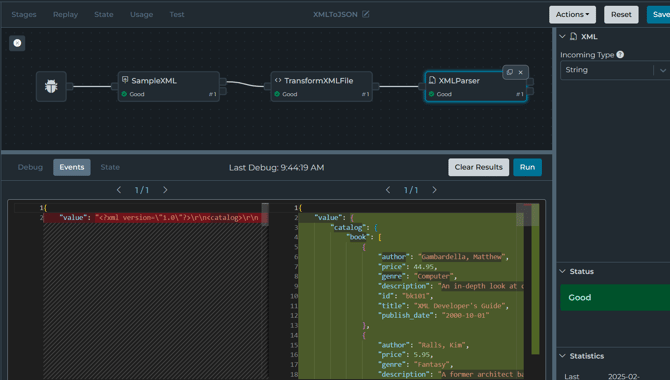670x380 pixels.
Task: Click the SampleXML node type icon
Action: (125, 80)
